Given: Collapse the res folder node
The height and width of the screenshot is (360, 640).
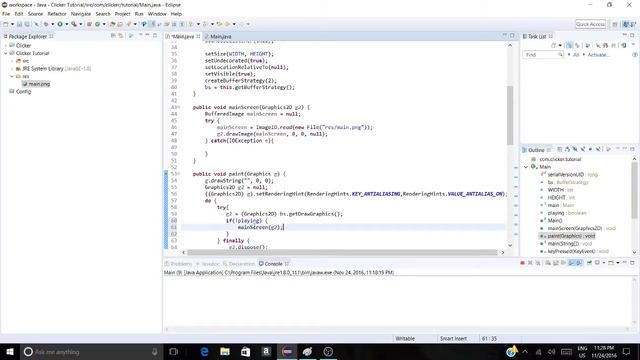Looking at the screenshot, I should pyautogui.click(x=12, y=76).
